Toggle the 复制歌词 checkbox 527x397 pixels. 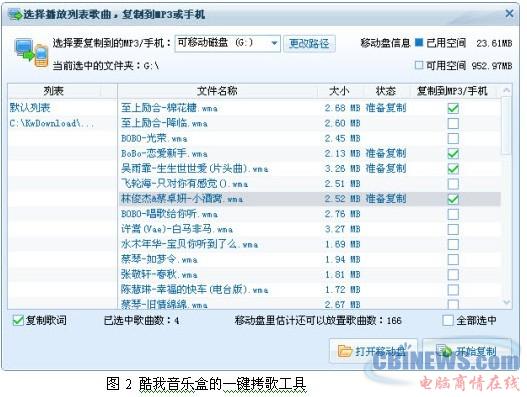[x=17, y=320]
